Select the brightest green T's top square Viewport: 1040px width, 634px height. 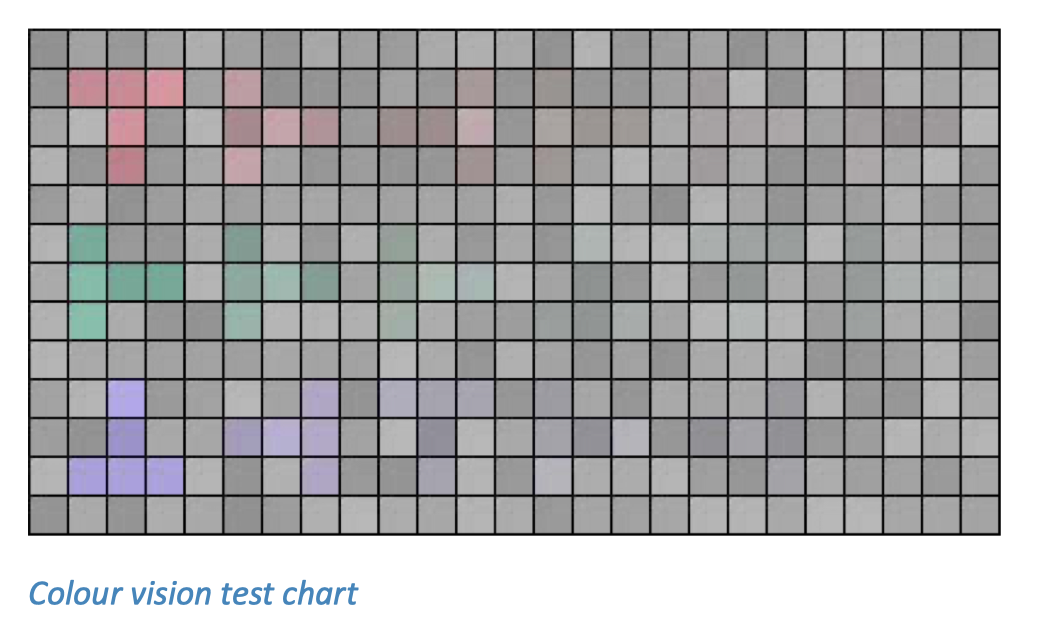pyautogui.click(x=88, y=244)
